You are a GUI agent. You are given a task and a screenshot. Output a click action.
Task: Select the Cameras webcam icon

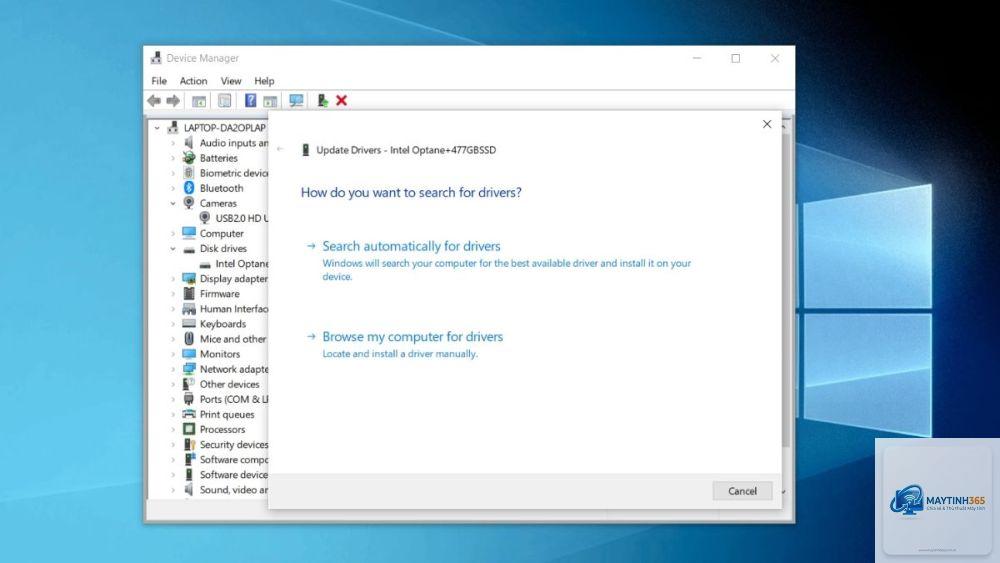coord(189,203)
